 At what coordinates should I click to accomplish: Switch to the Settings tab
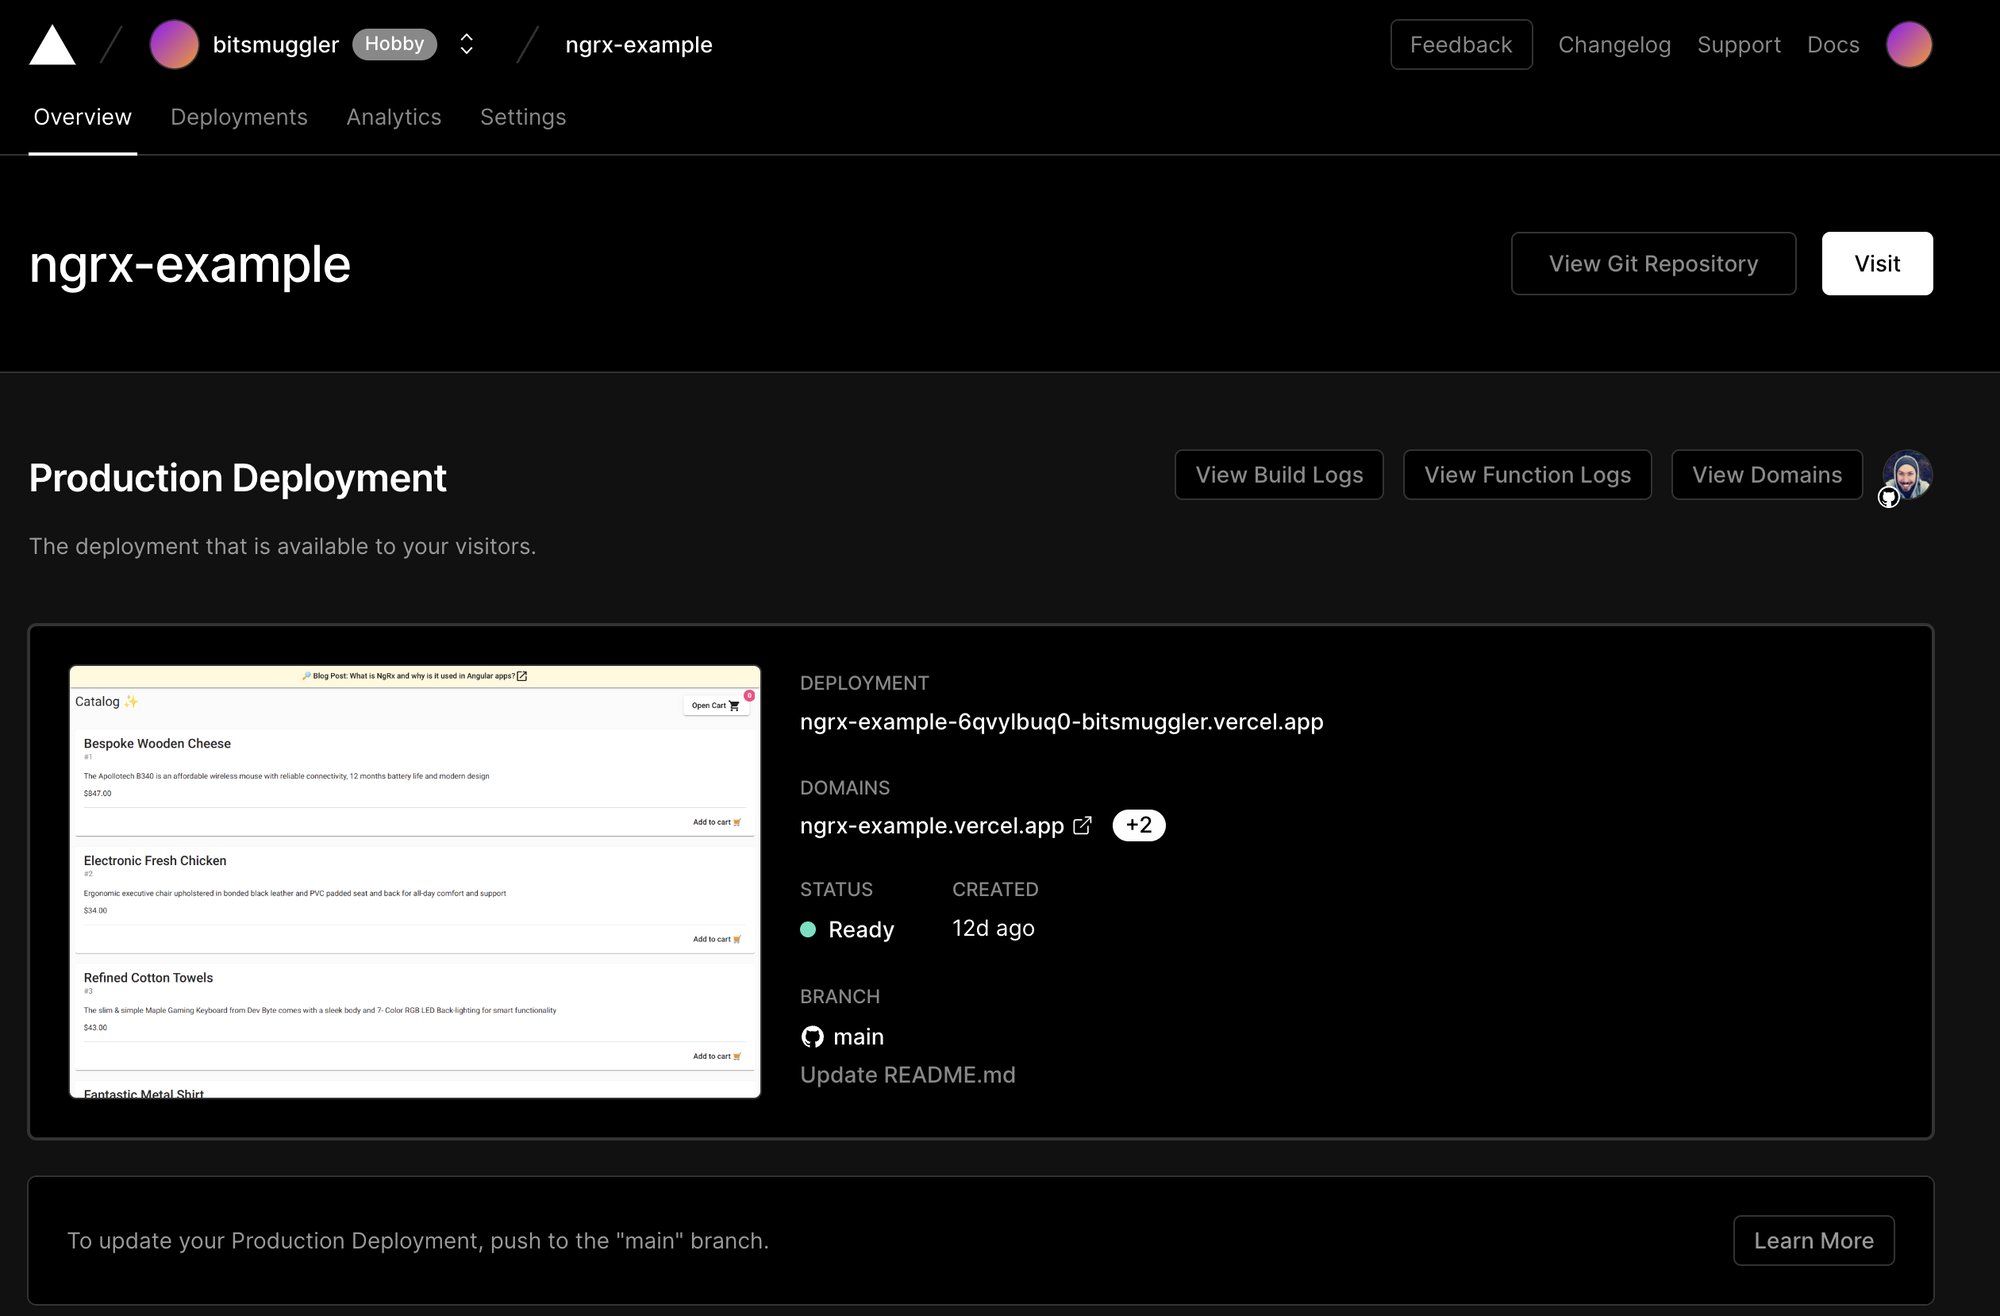click(523, 117)
